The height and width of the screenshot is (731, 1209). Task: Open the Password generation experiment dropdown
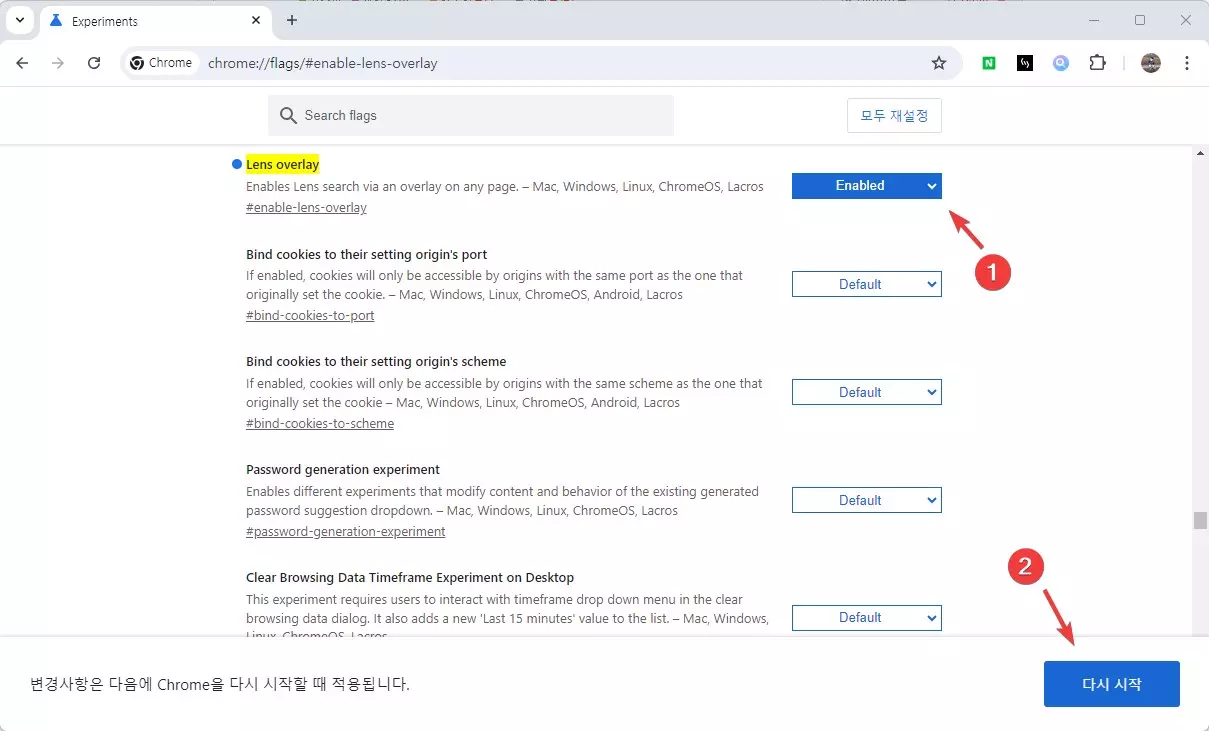[866, 499]
